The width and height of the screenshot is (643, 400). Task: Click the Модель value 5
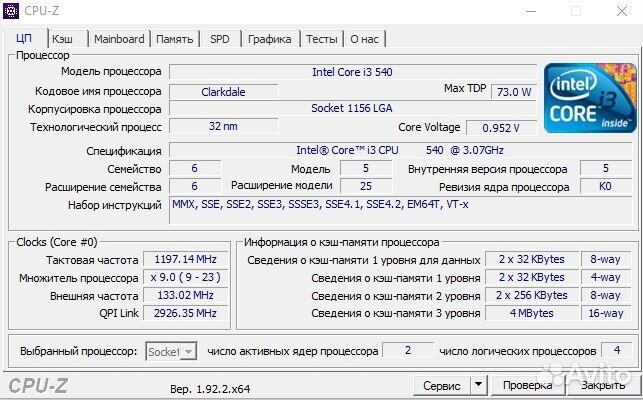click(366, 168)
